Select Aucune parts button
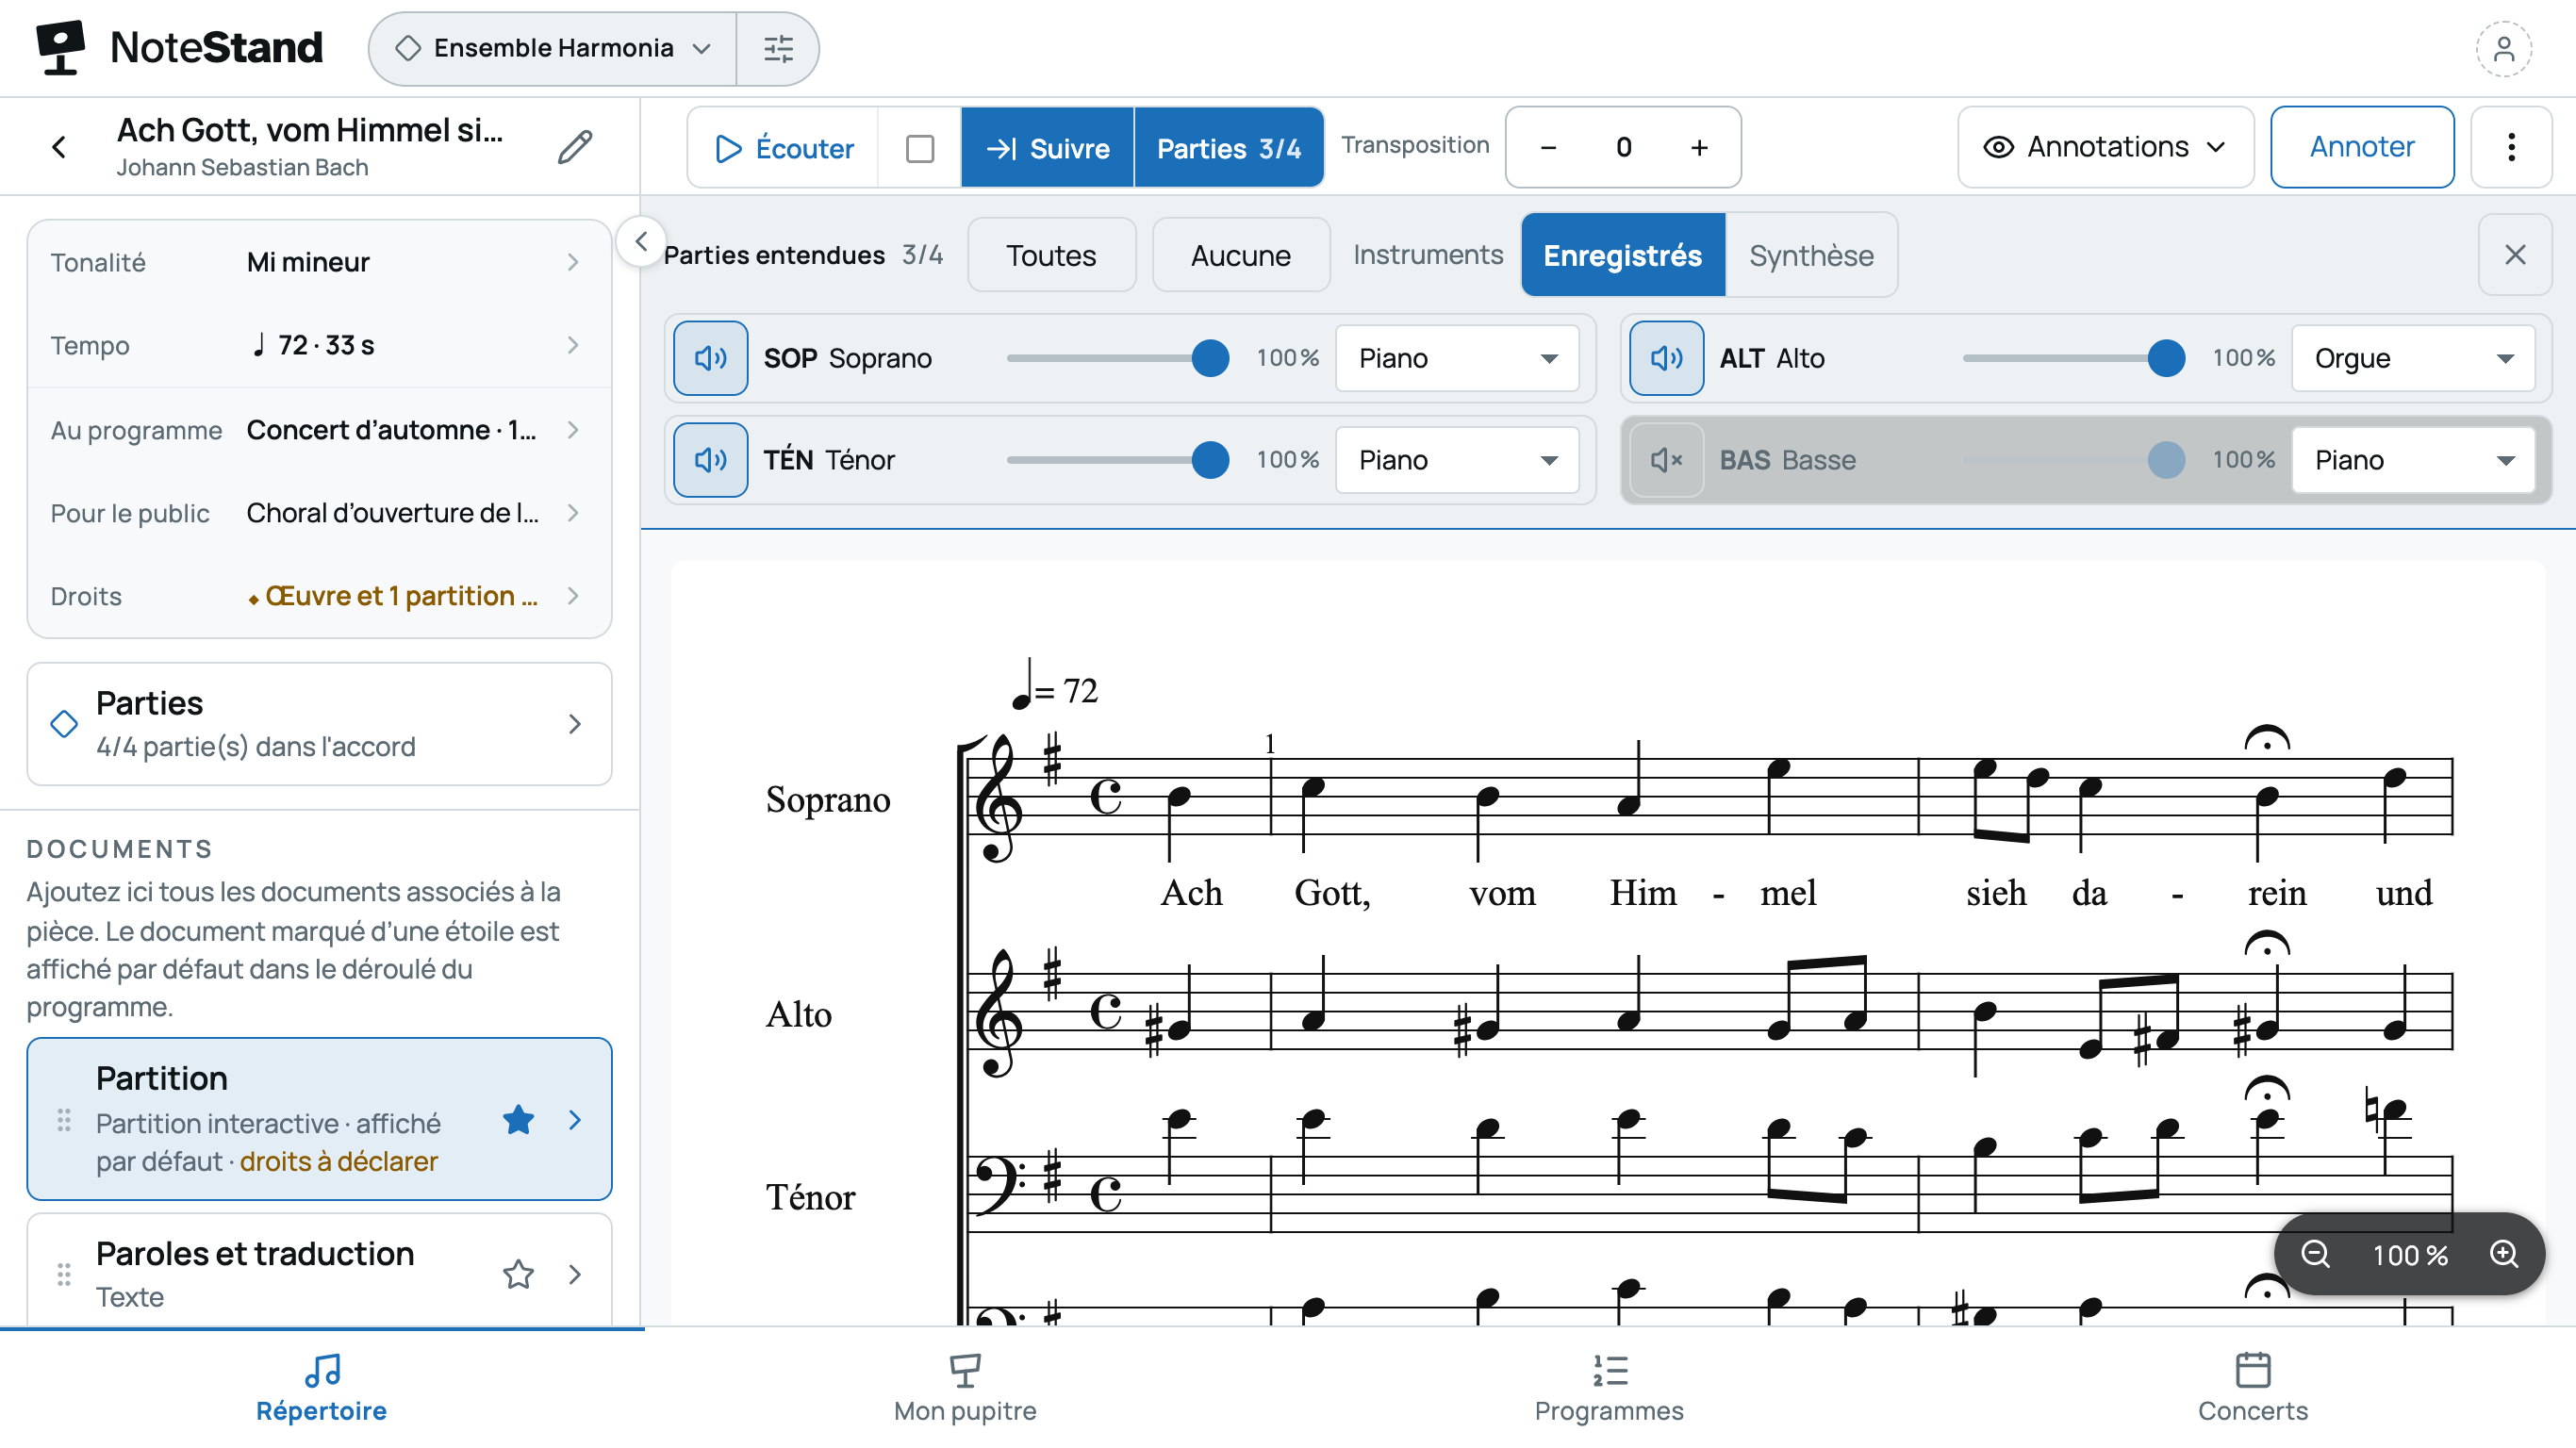2576x1448 pixels. [x=1240, y=255]
